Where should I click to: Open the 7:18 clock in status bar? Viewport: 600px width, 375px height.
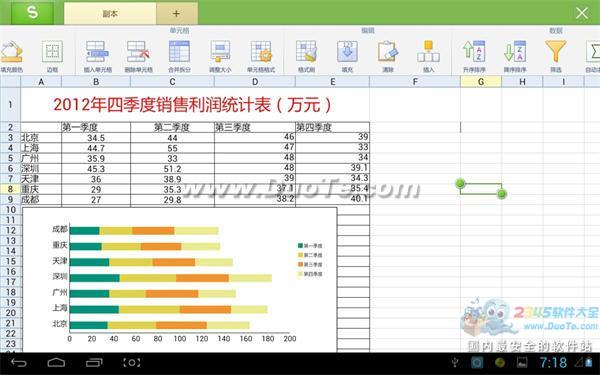(x=553, y=362)
